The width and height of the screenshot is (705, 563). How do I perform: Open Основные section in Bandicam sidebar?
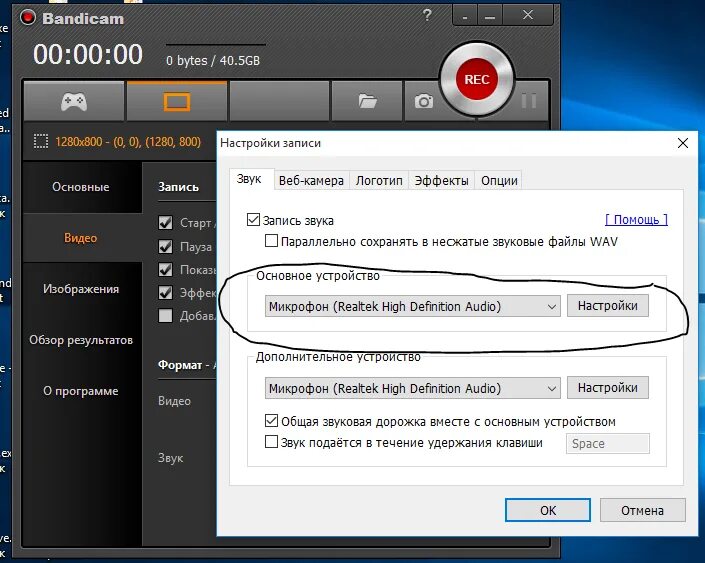pos(81,187)
